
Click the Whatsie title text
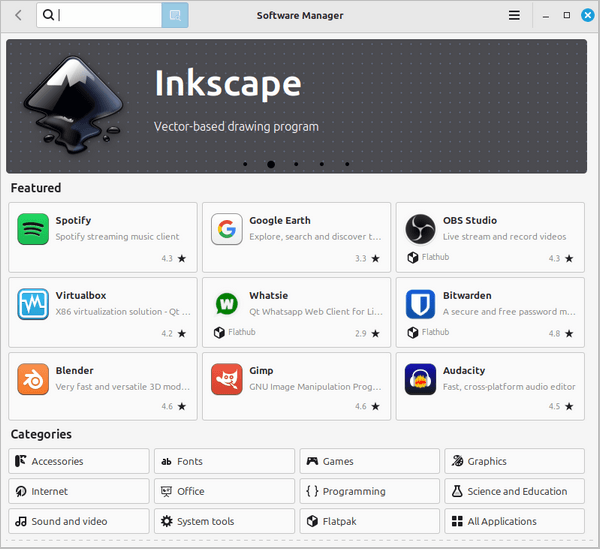(269, 295)
